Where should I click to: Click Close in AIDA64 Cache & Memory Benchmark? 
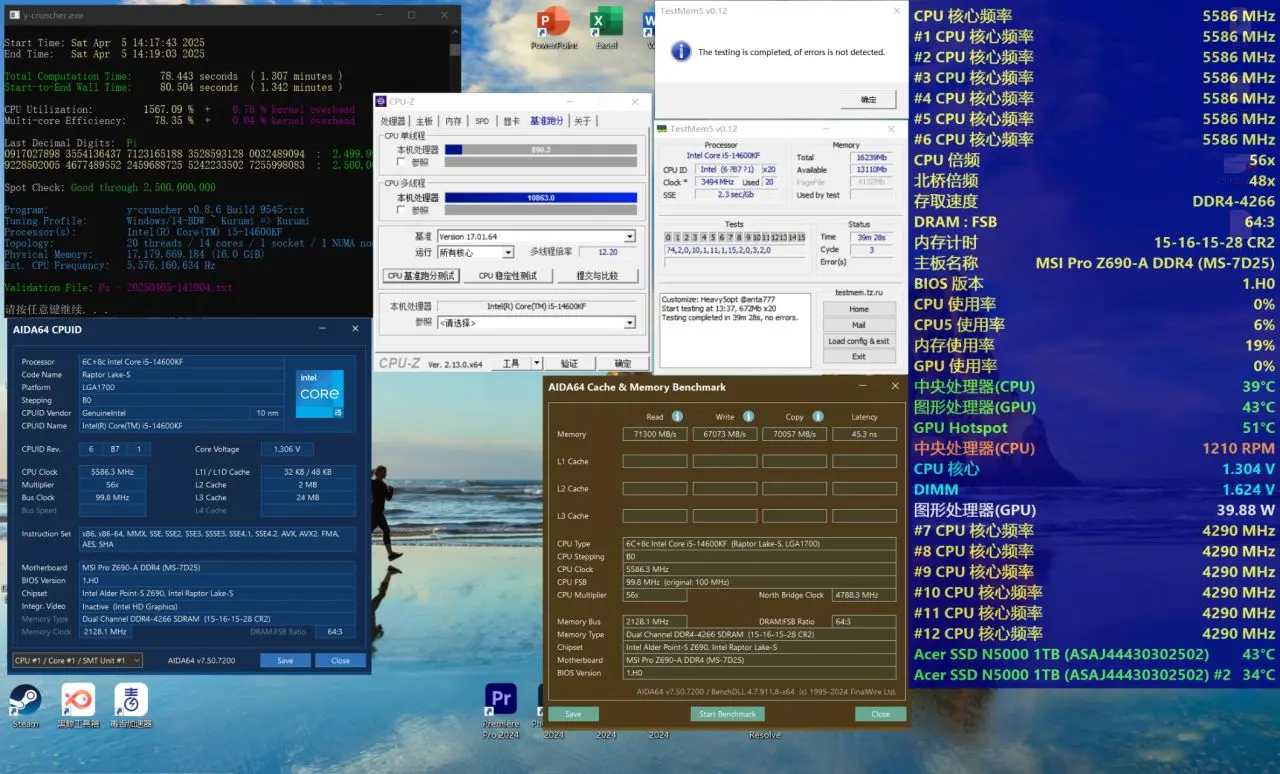880,714
